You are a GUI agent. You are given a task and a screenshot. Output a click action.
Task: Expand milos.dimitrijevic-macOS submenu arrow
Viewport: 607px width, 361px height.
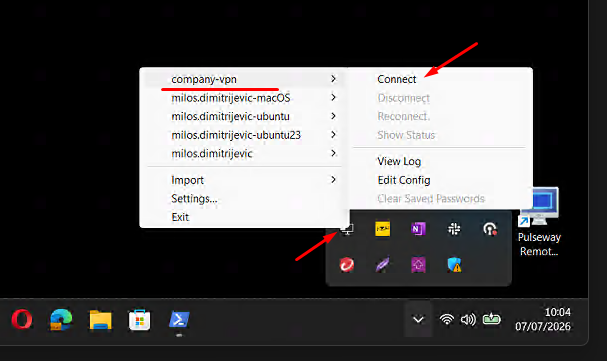tap(333, 98)
